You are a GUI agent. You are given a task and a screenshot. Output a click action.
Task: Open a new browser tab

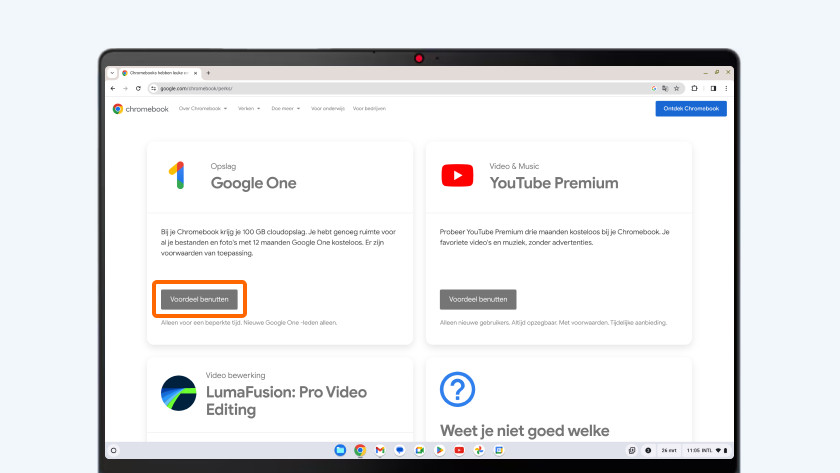[x=208, y=73]
